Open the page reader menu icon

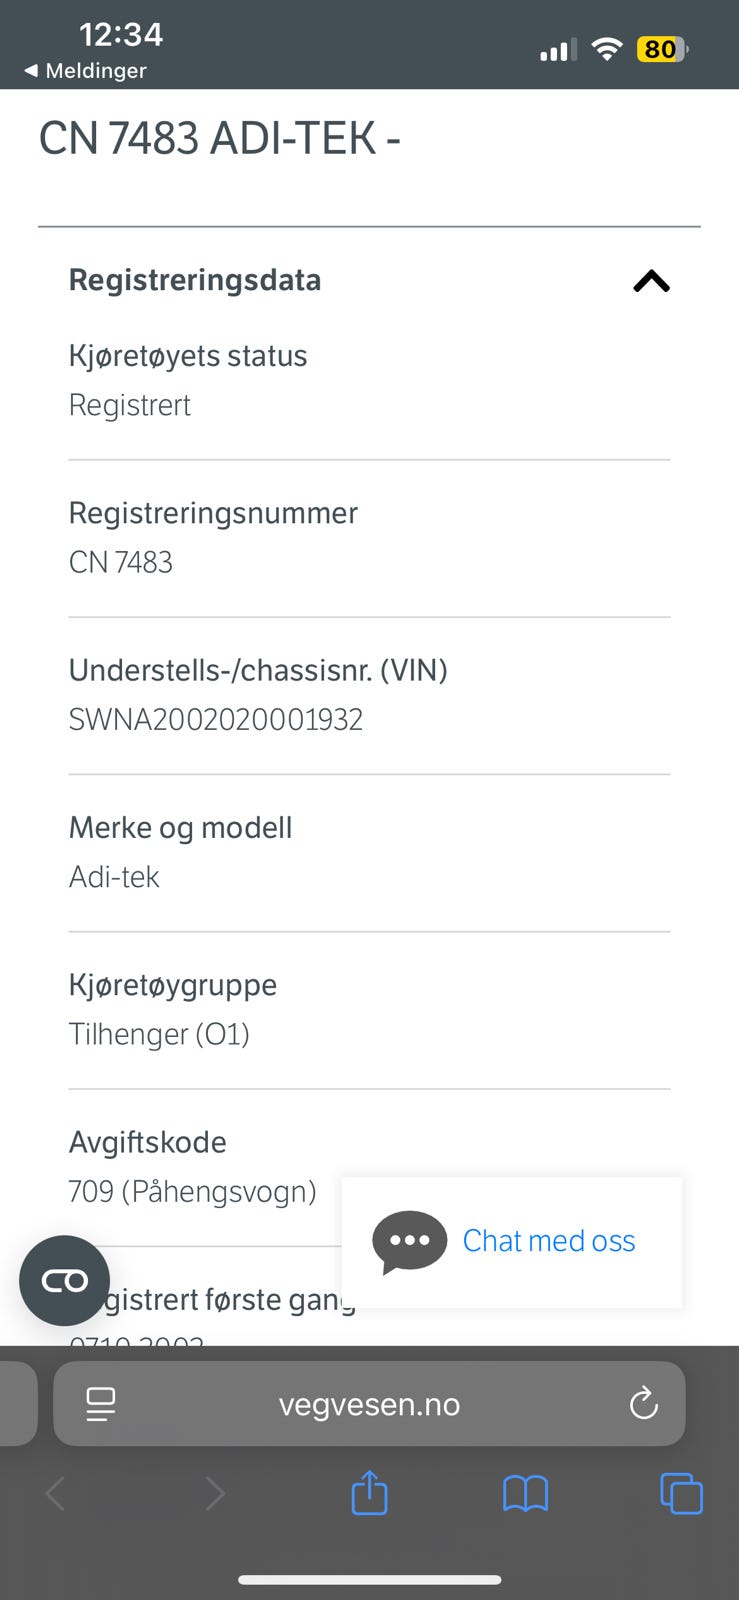click(x=101, y=1404)
